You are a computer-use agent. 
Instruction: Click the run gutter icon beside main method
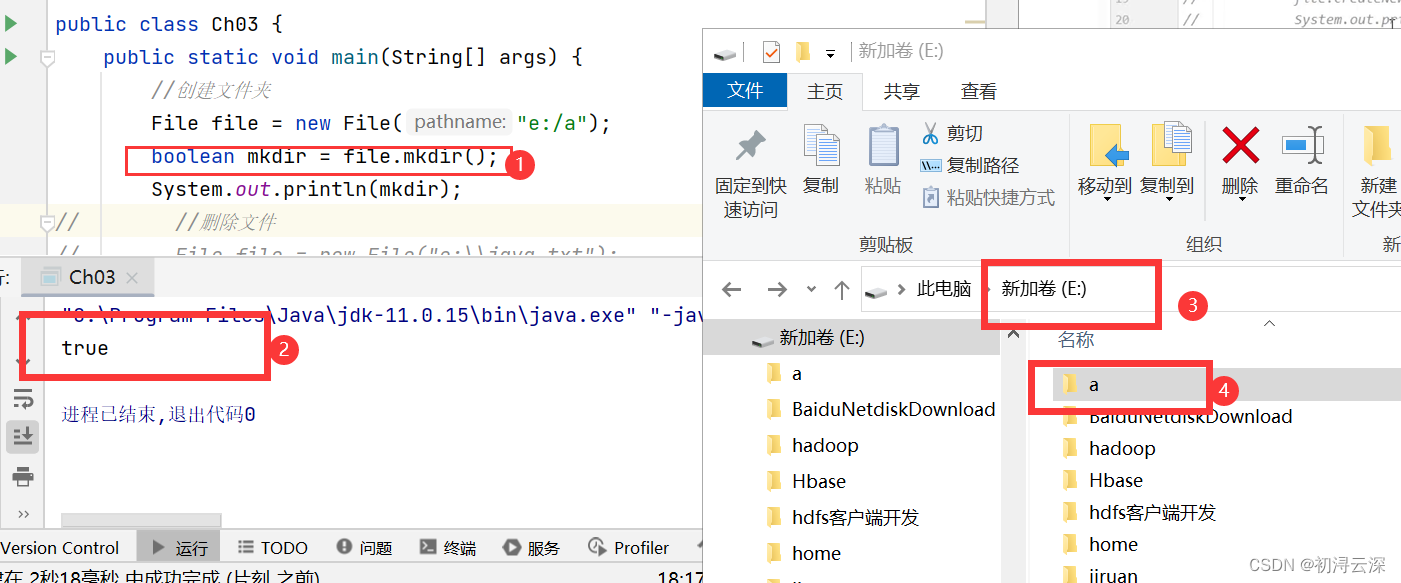(11, 56)
